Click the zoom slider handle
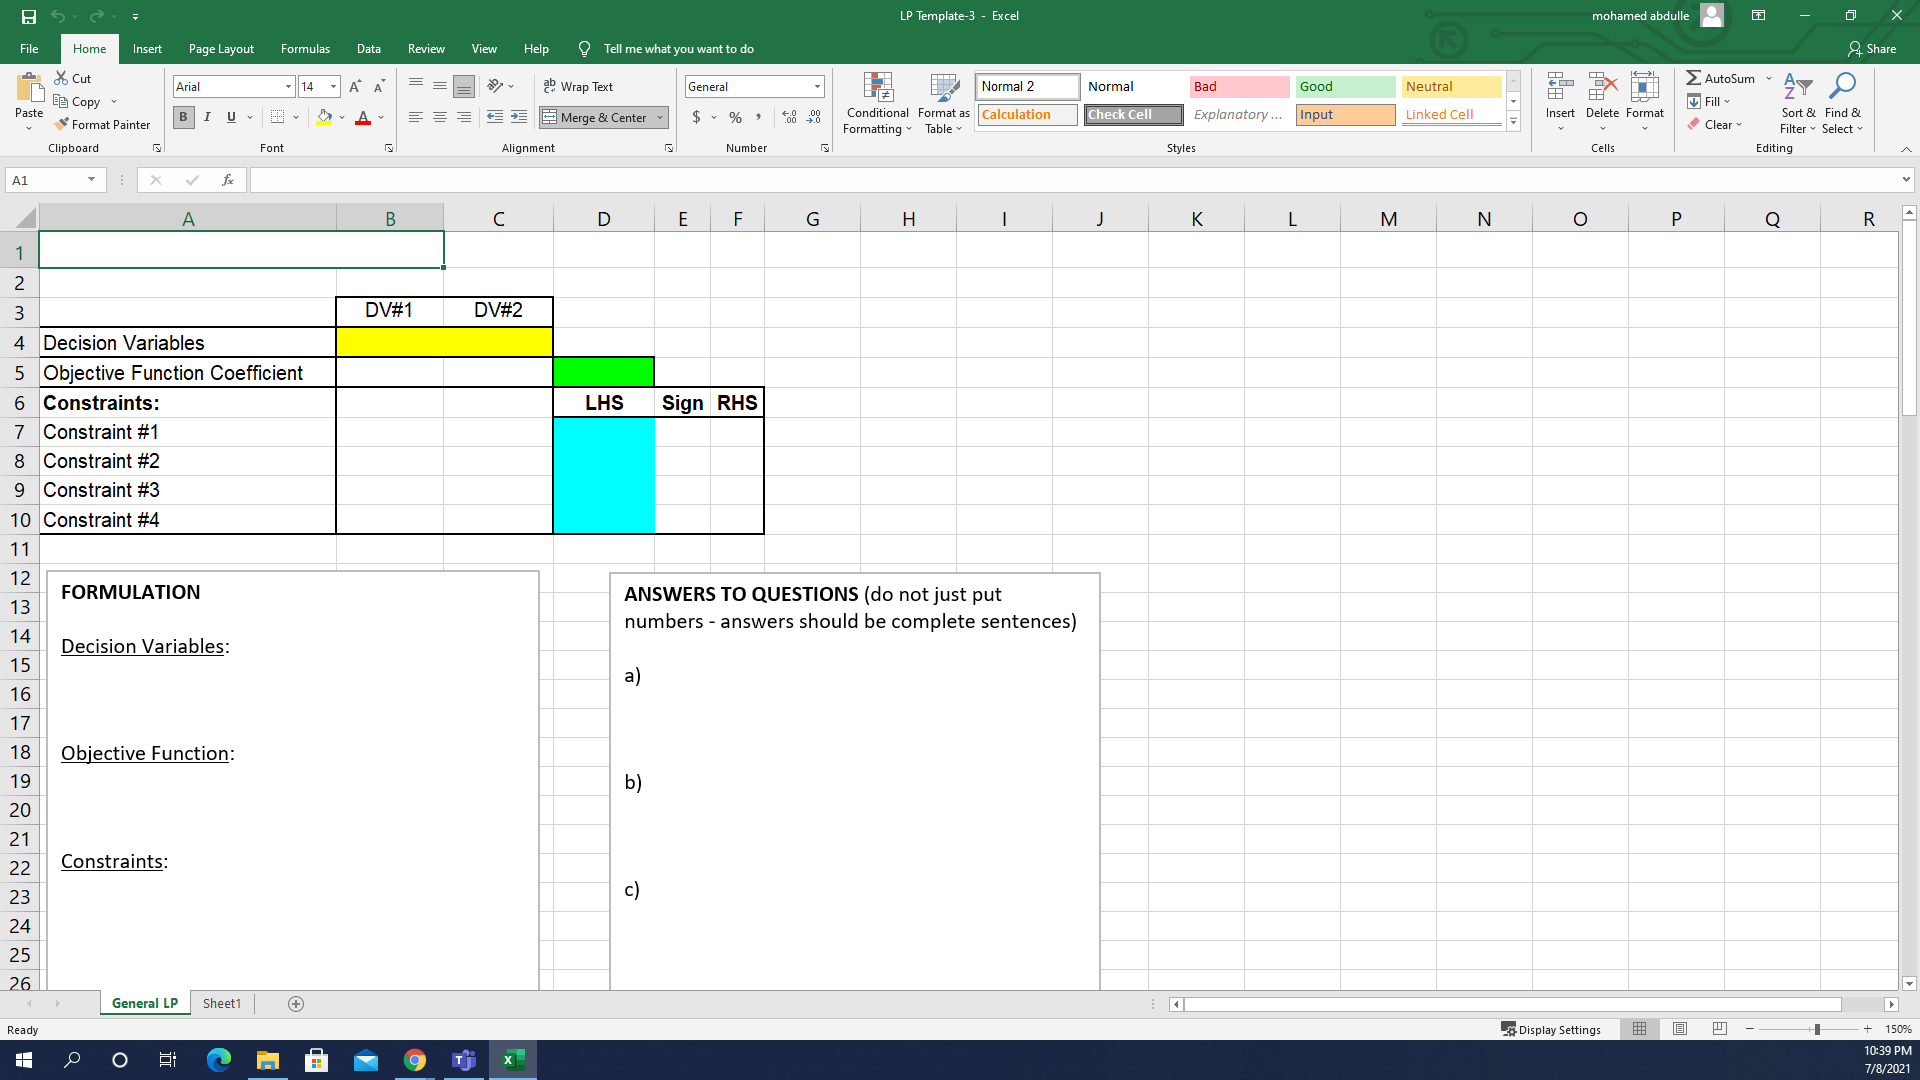The height and width of the screenshot is (1080, 1920). [1816, 1029]
